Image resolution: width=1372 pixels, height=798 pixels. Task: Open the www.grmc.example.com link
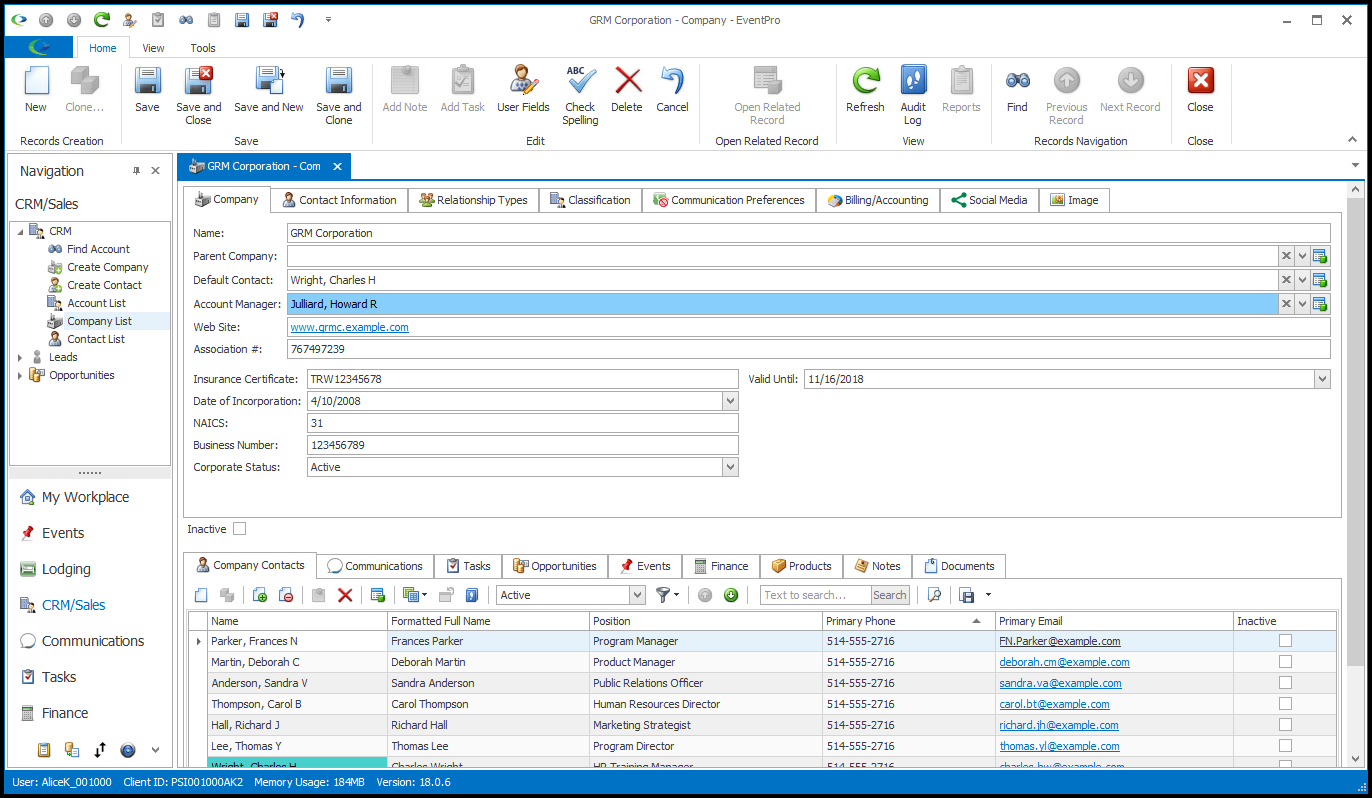pyautogui.click(x=349, y=327)
